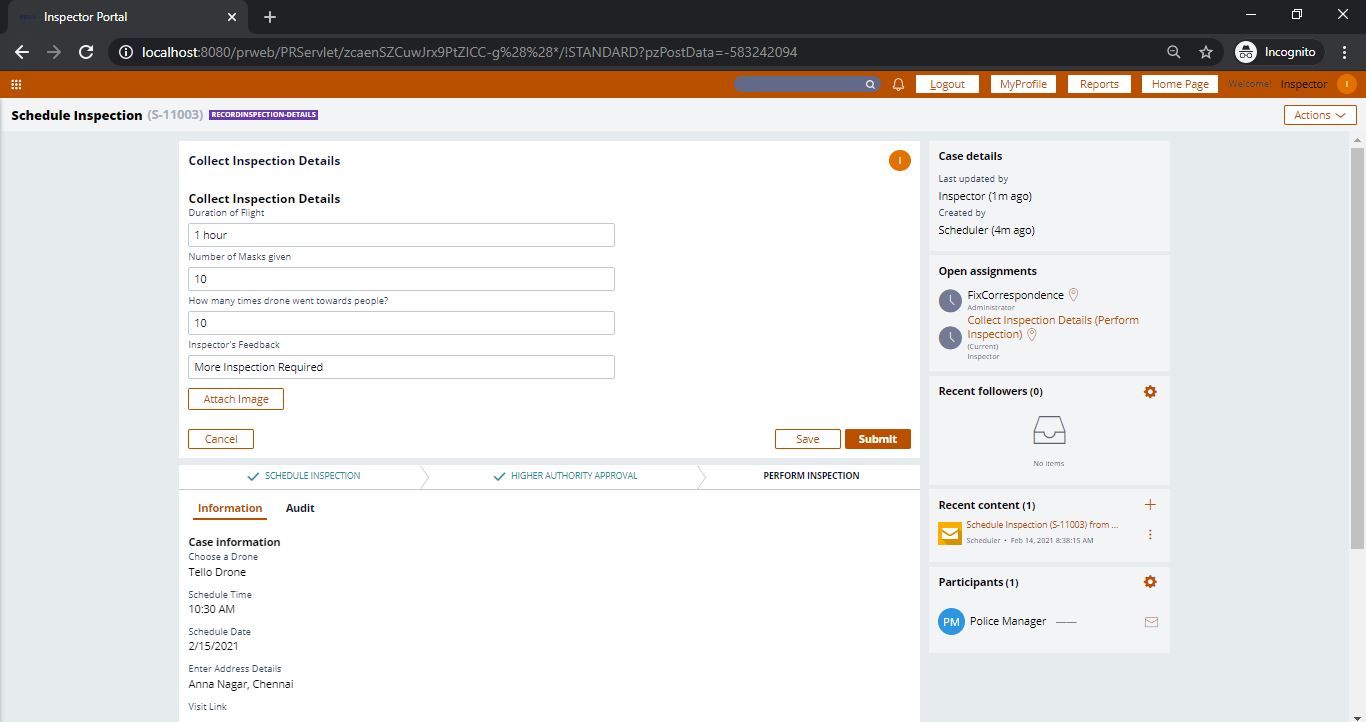The width and height of the screenshot is (1366, 722).
Task: Switch to the Audit tab
Action: pyautogui.click(x=300, y=508)
